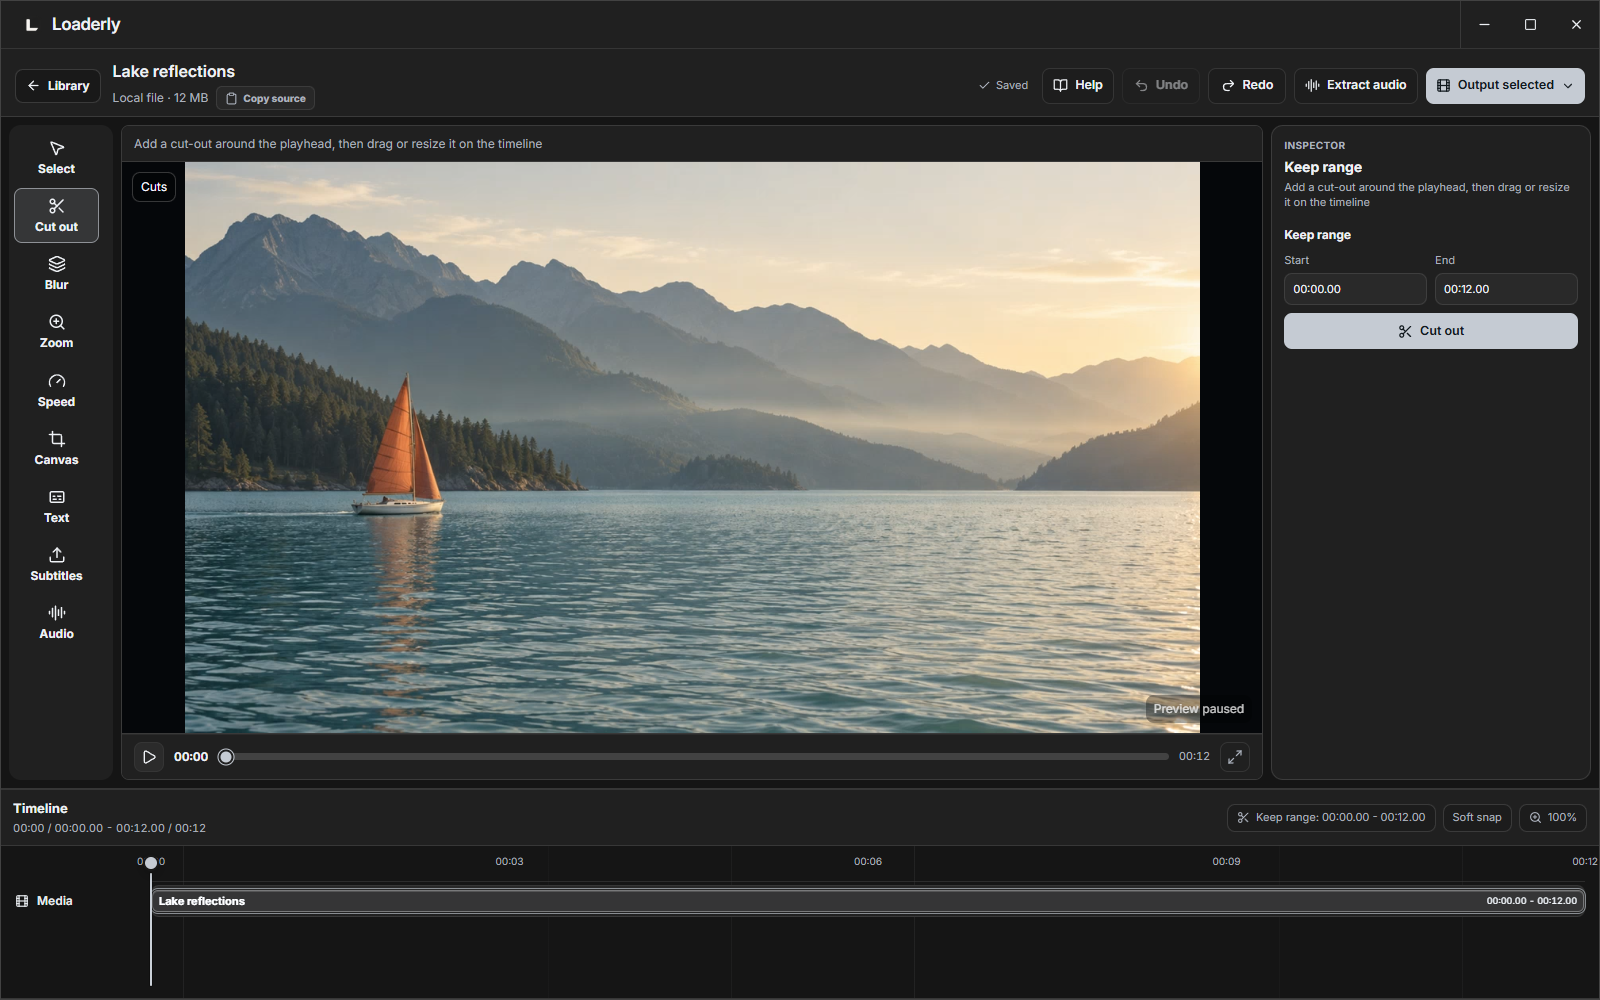Play the video preview
The image size is (1600, 1000).
(x=149, y=757)
